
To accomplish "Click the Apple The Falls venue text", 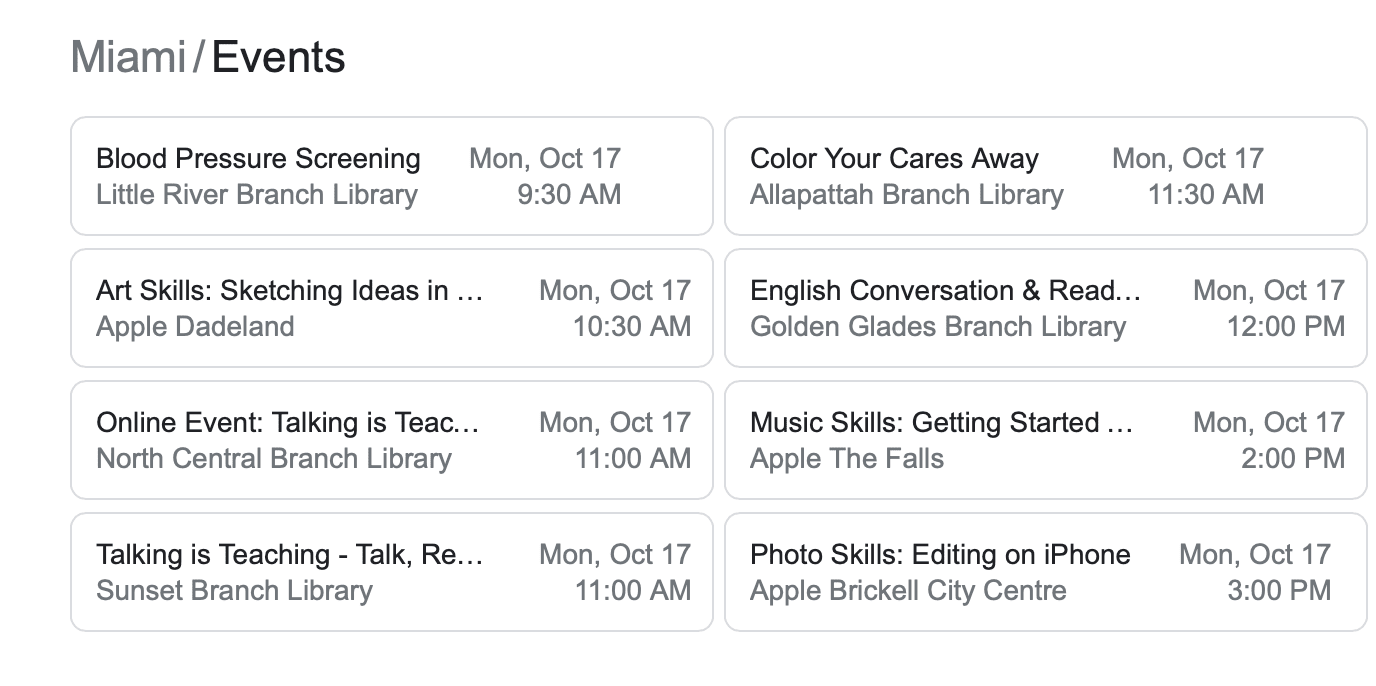I will [x=847, y=458].
